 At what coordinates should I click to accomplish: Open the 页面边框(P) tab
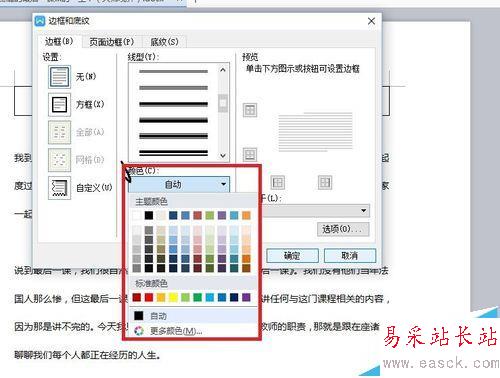coord(112,42)
